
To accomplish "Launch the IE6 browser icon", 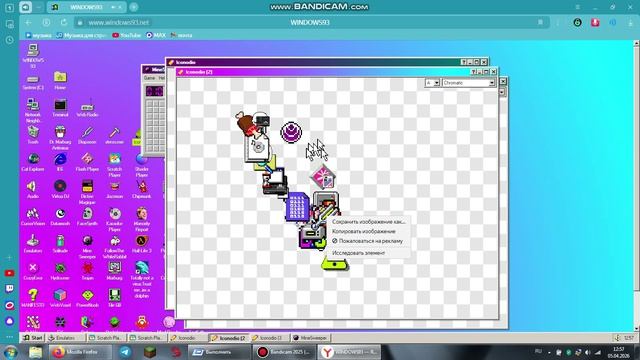I will pos(60,162).
